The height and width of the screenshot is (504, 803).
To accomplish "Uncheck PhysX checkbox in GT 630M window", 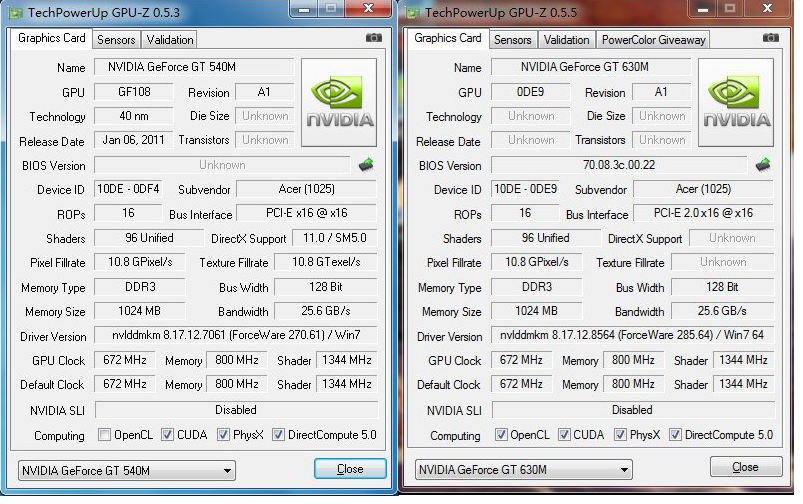I will pyautogui.click(x=620, y=435).
